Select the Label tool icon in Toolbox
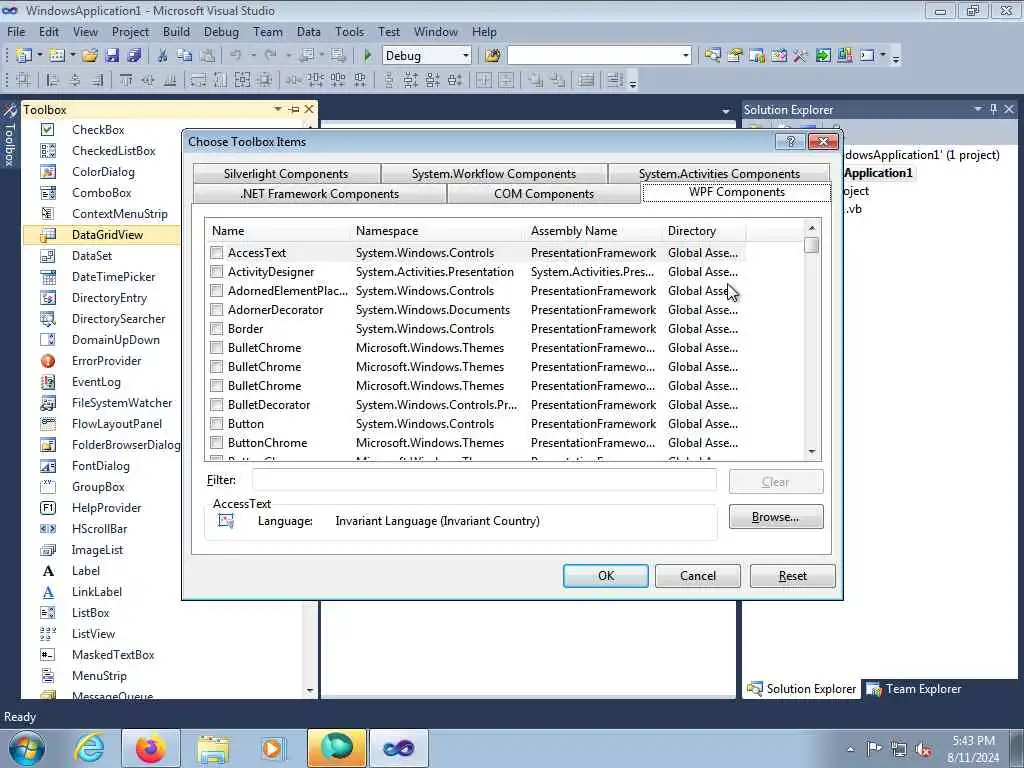This screenshot has height=768, width=1024. (x=48, y=571)
